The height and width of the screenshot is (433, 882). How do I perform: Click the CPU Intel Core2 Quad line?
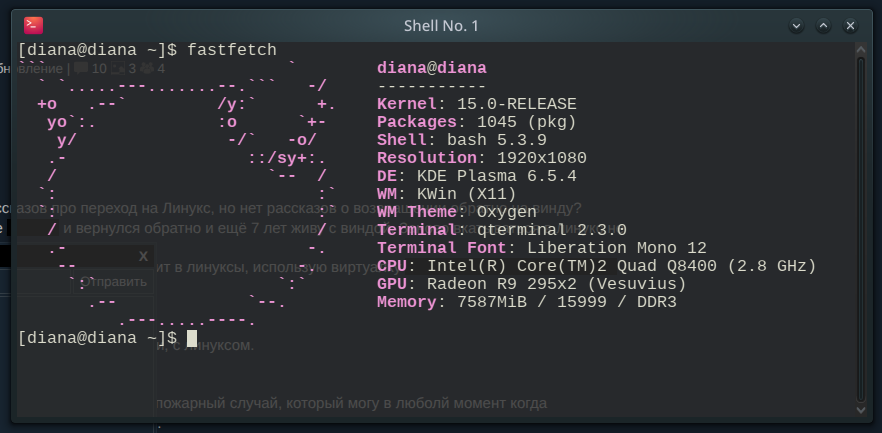[x=596, y=266]
